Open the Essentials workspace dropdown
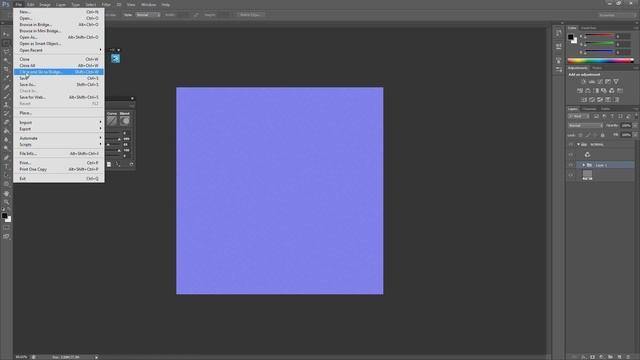 click(617, 15)
